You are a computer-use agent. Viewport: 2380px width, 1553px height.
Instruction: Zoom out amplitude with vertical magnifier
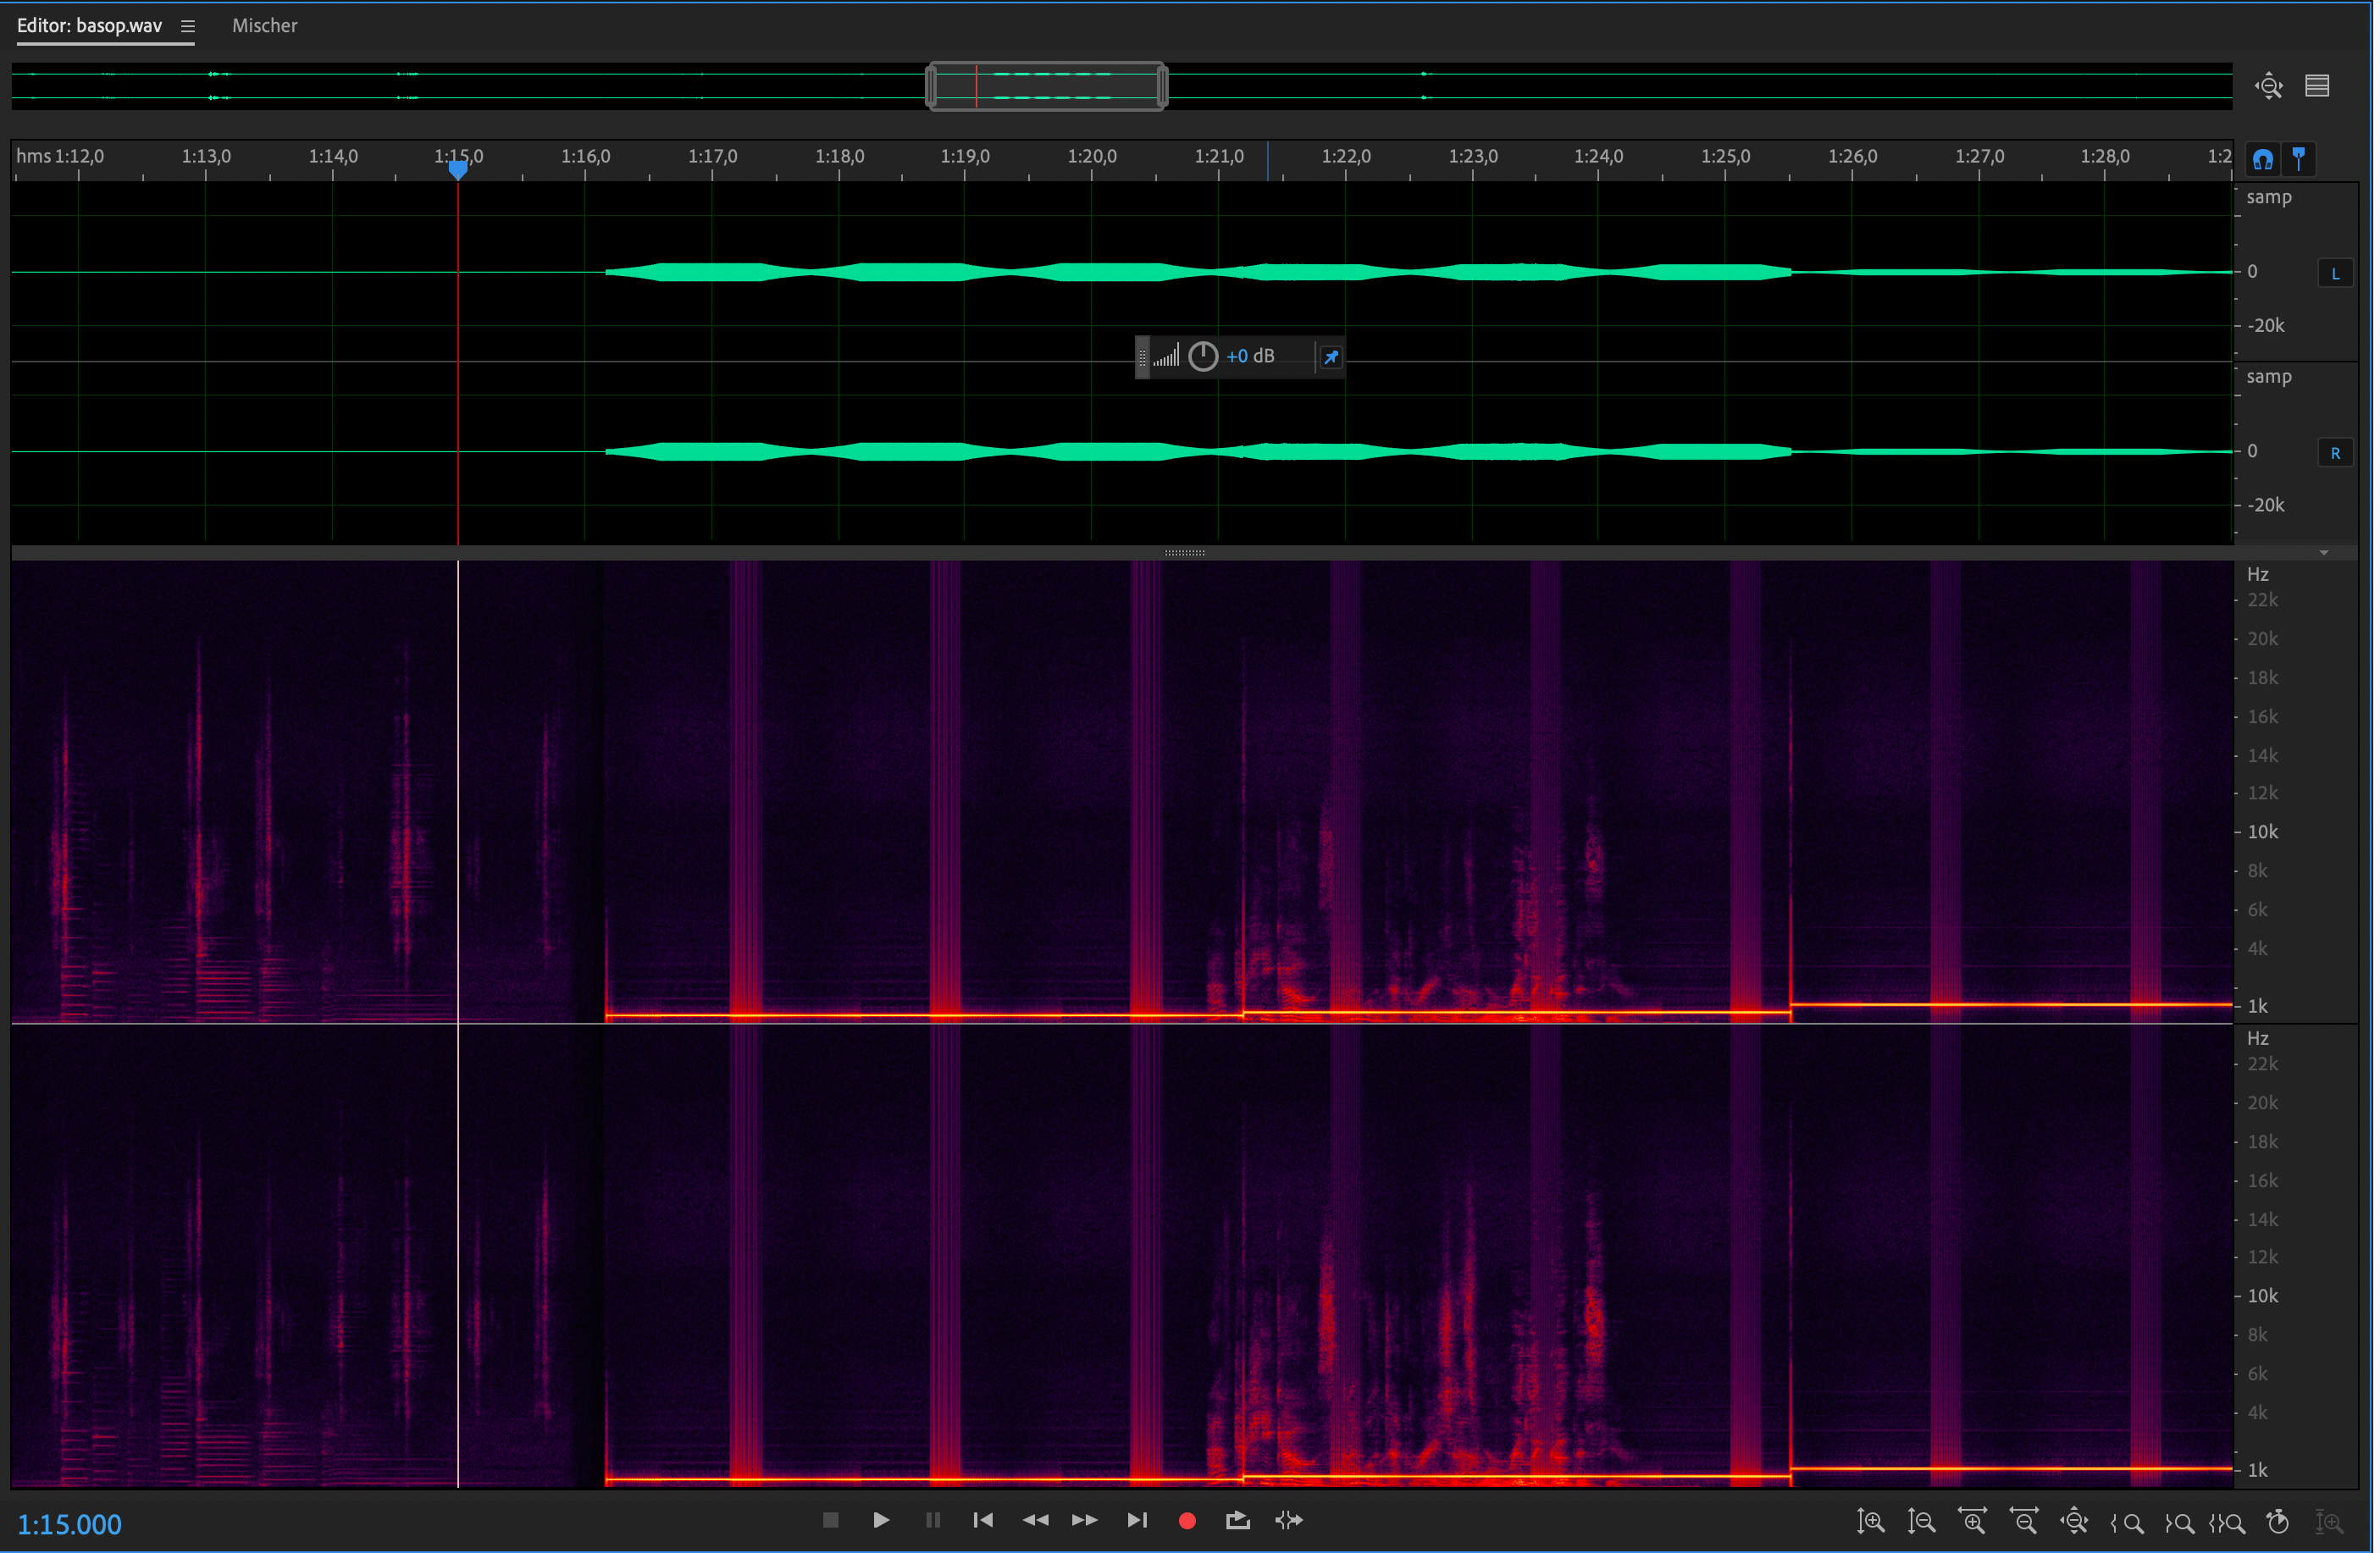pyautogui.click(x=1921, y=1521)
